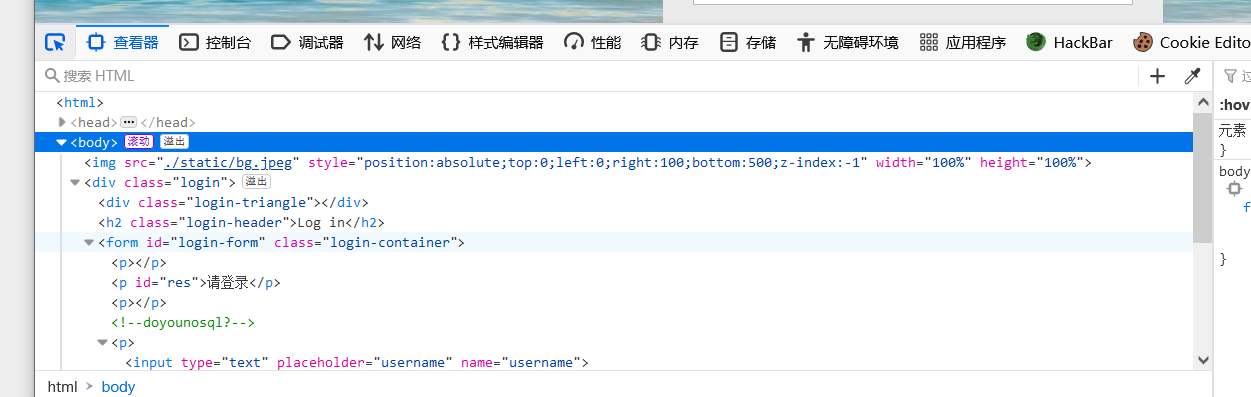Collapse the body element node
Viewport: 1251px width, 397px height.
(62, 142)
